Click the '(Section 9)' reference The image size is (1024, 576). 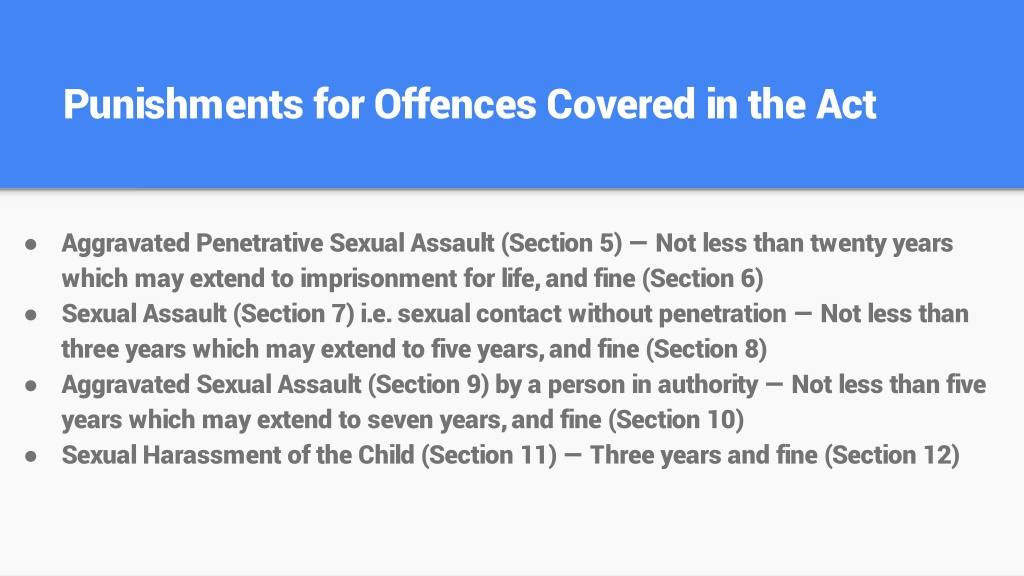(428, 384)
